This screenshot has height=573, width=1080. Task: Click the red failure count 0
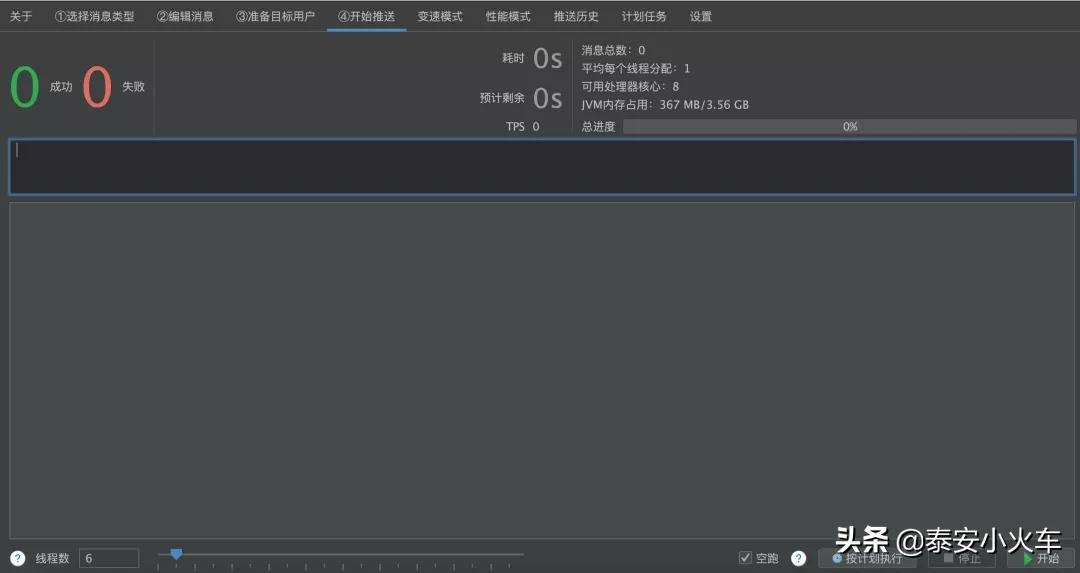pyautogui.click(x=97, y=86)
